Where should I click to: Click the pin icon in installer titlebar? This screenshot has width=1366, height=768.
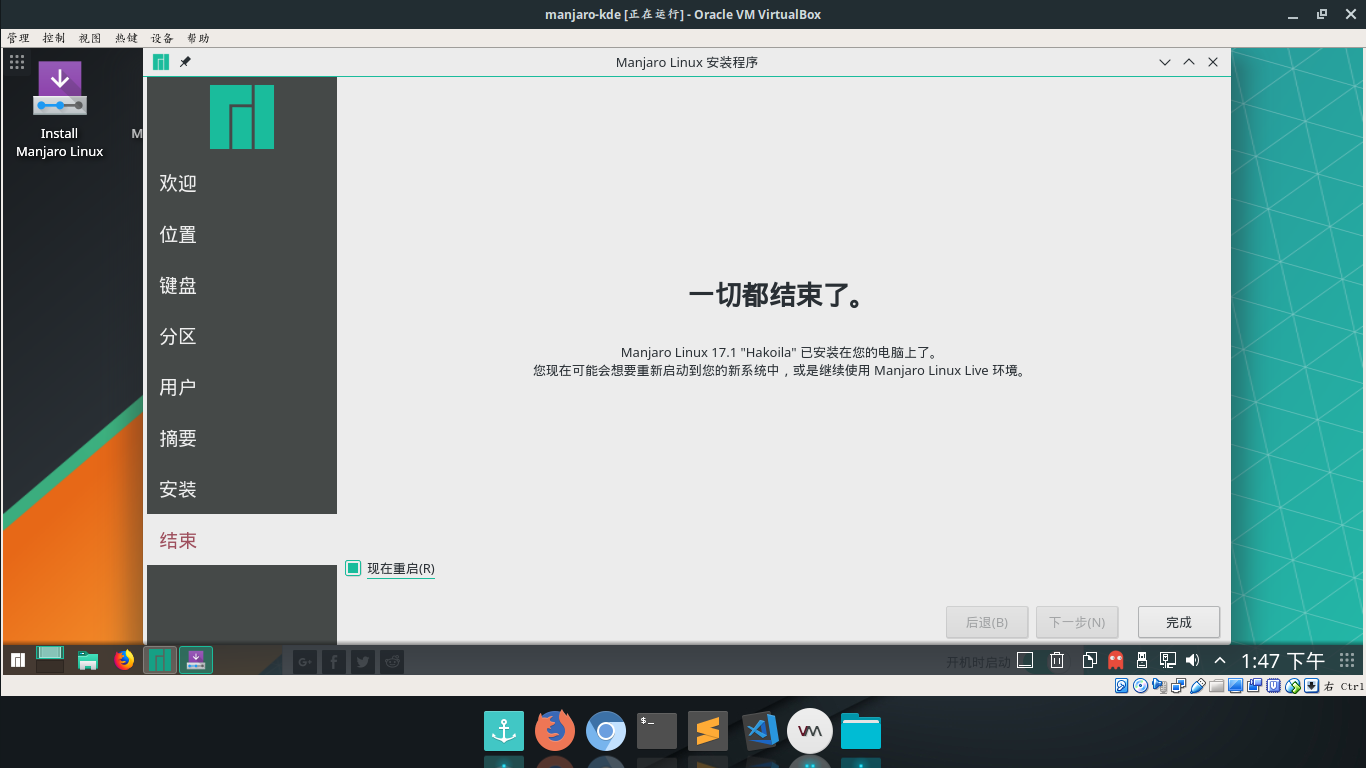(x=185, y=62)
